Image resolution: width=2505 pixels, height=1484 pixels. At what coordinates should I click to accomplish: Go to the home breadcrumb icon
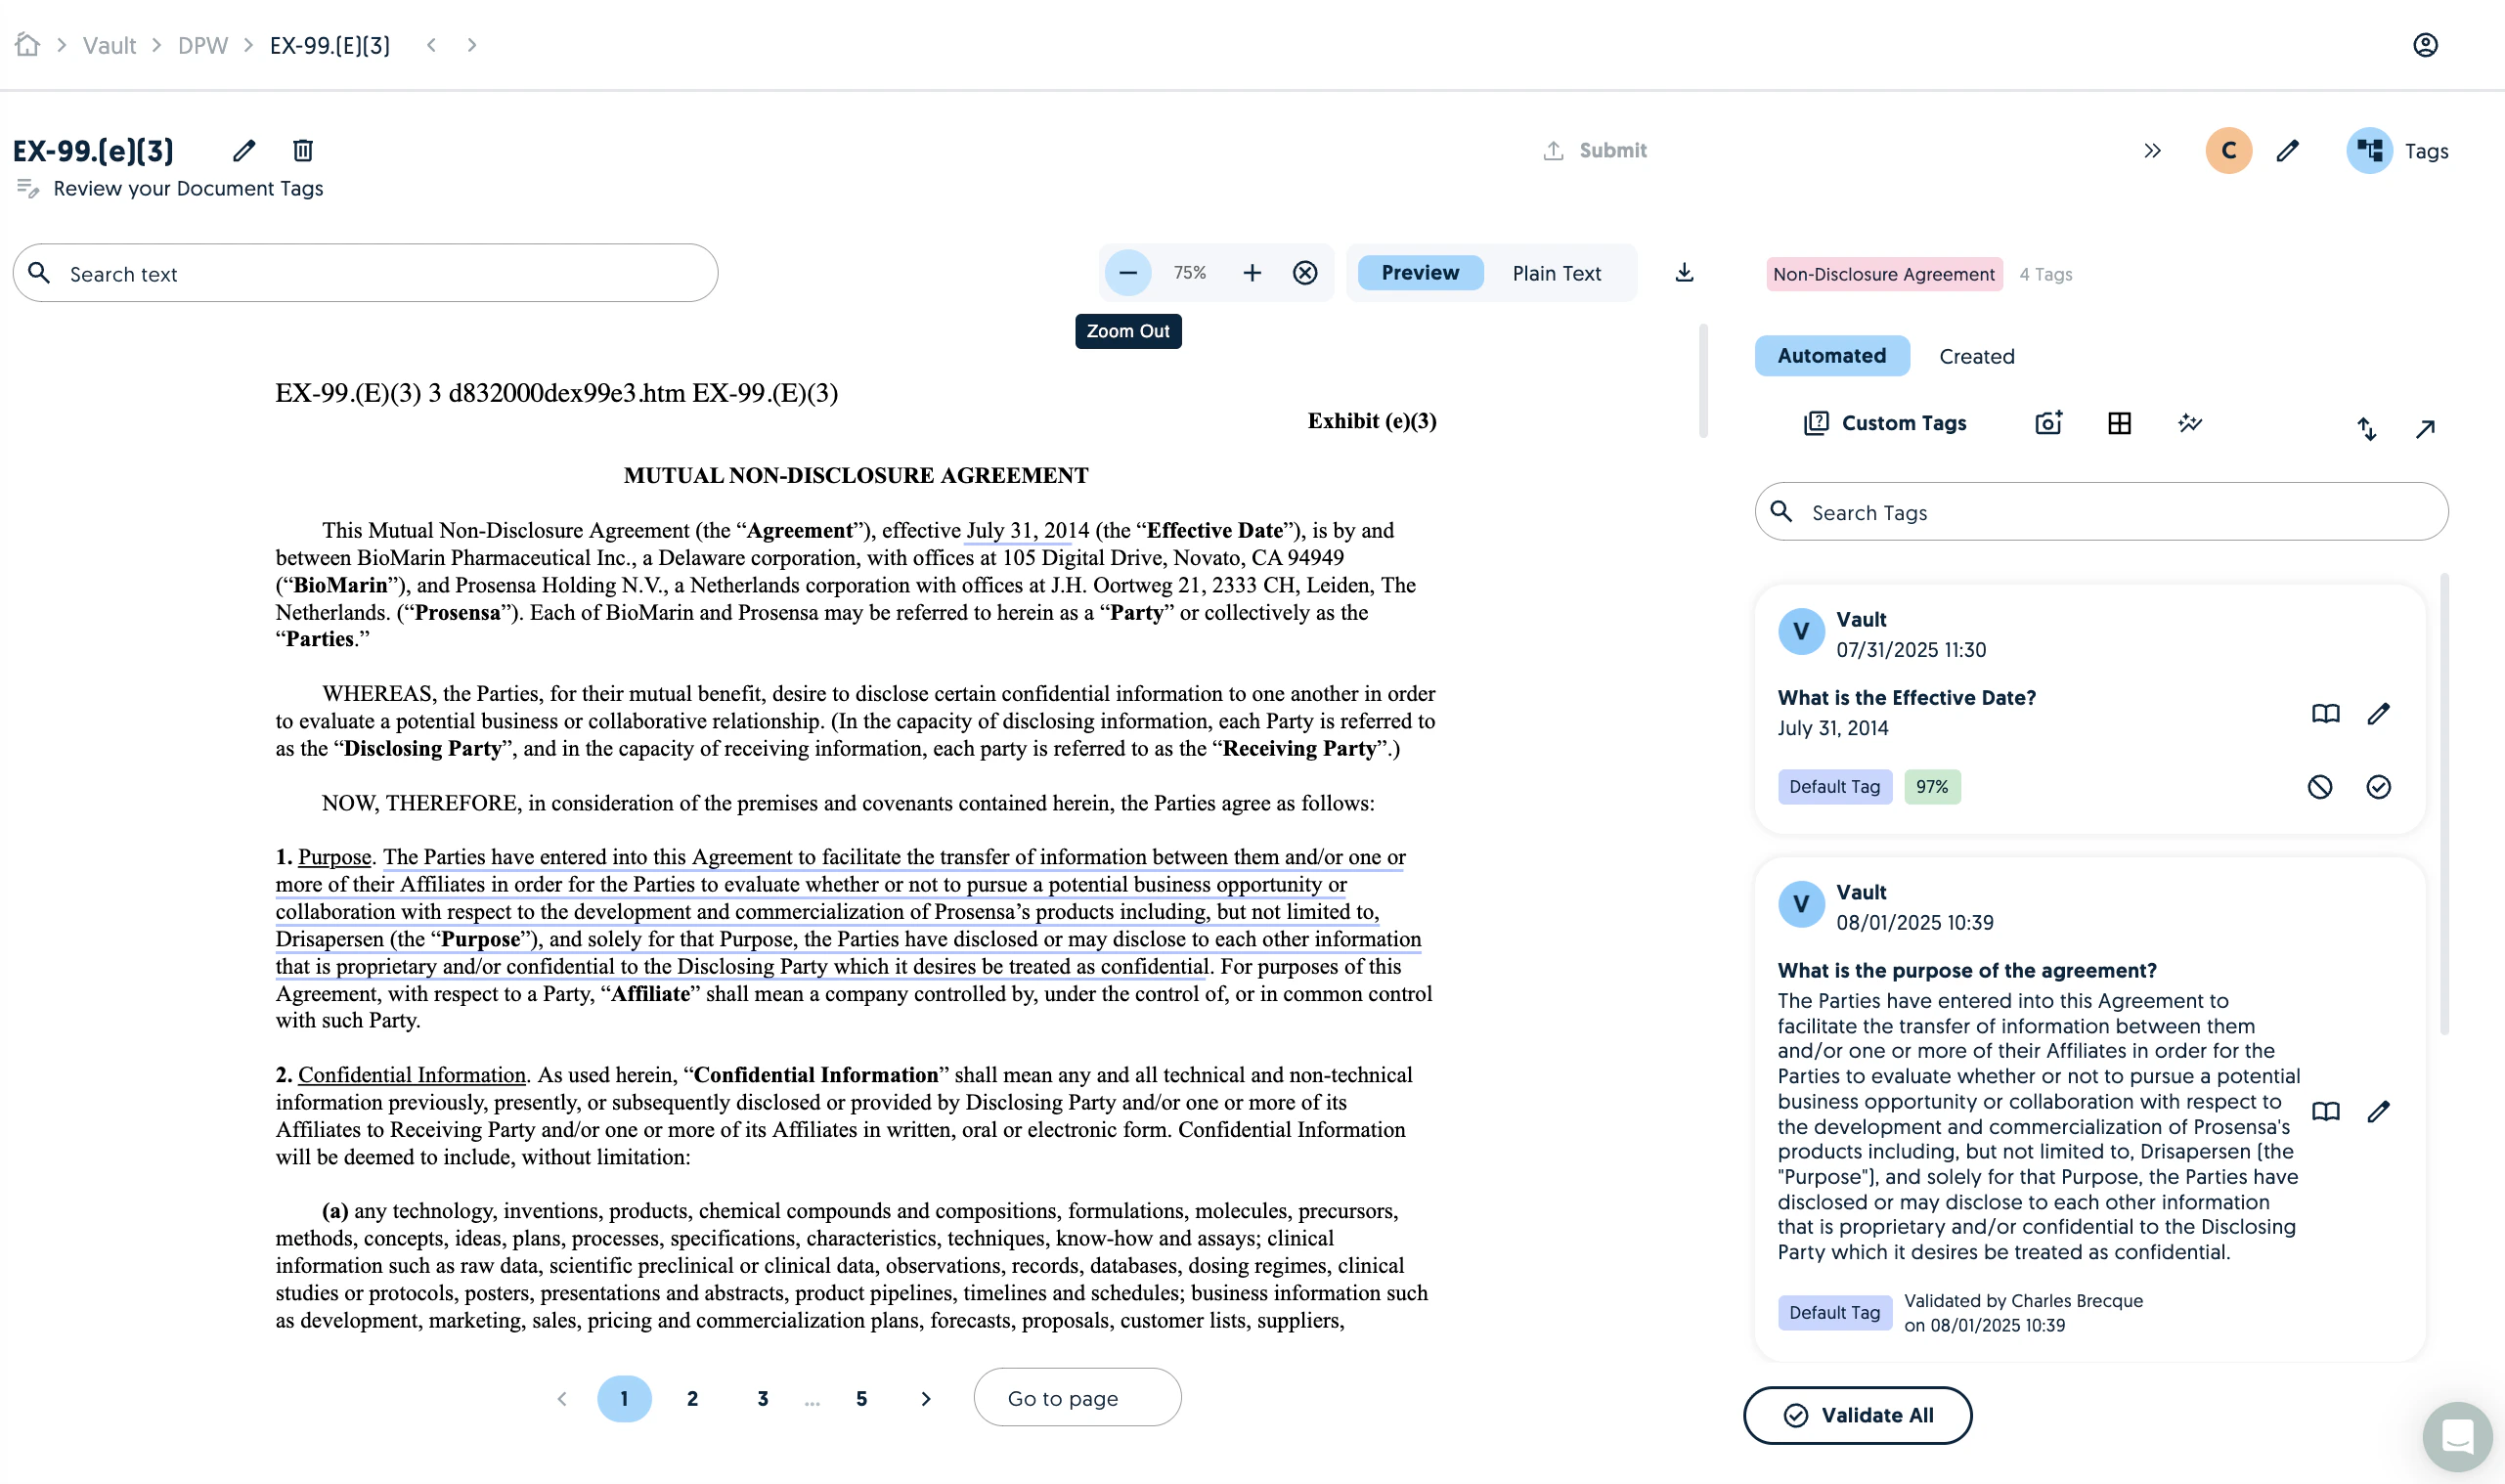(x=28, y=45)
